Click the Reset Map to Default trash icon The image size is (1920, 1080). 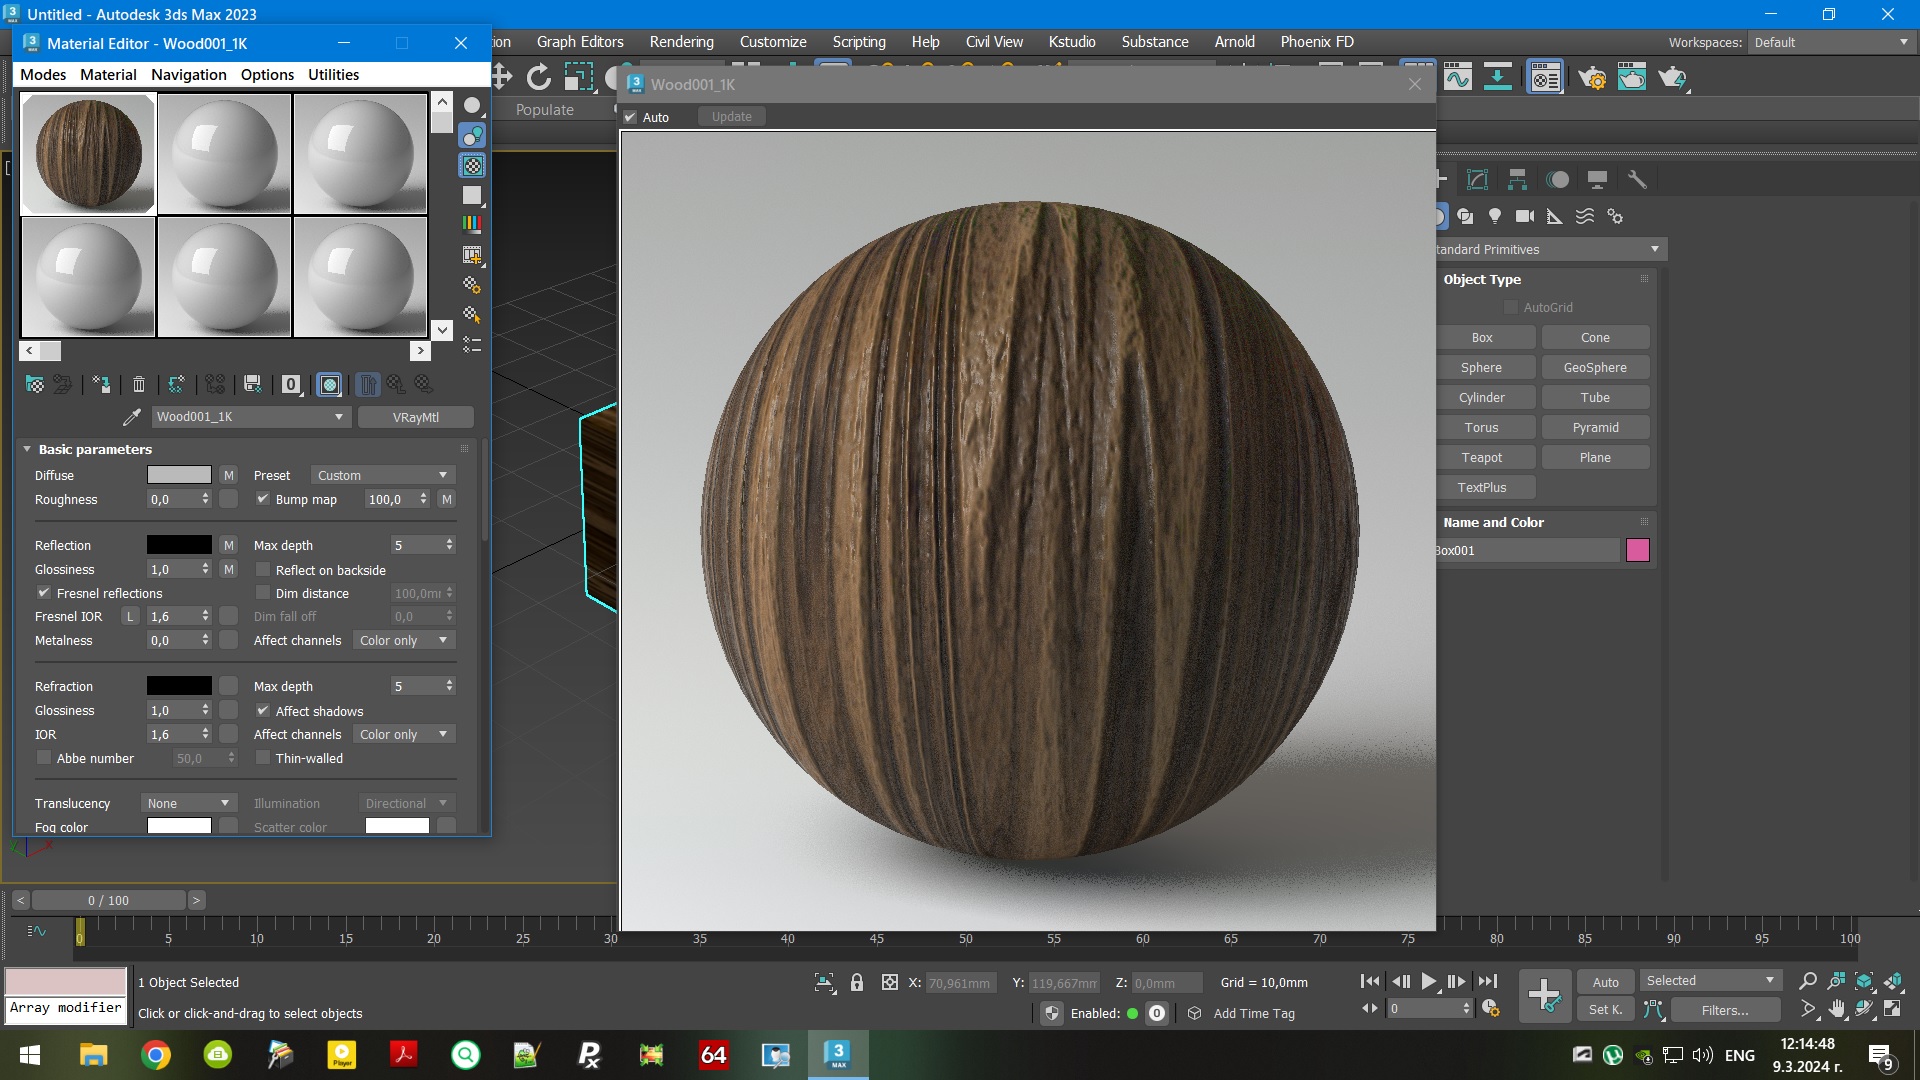click(x=139, y=384)
